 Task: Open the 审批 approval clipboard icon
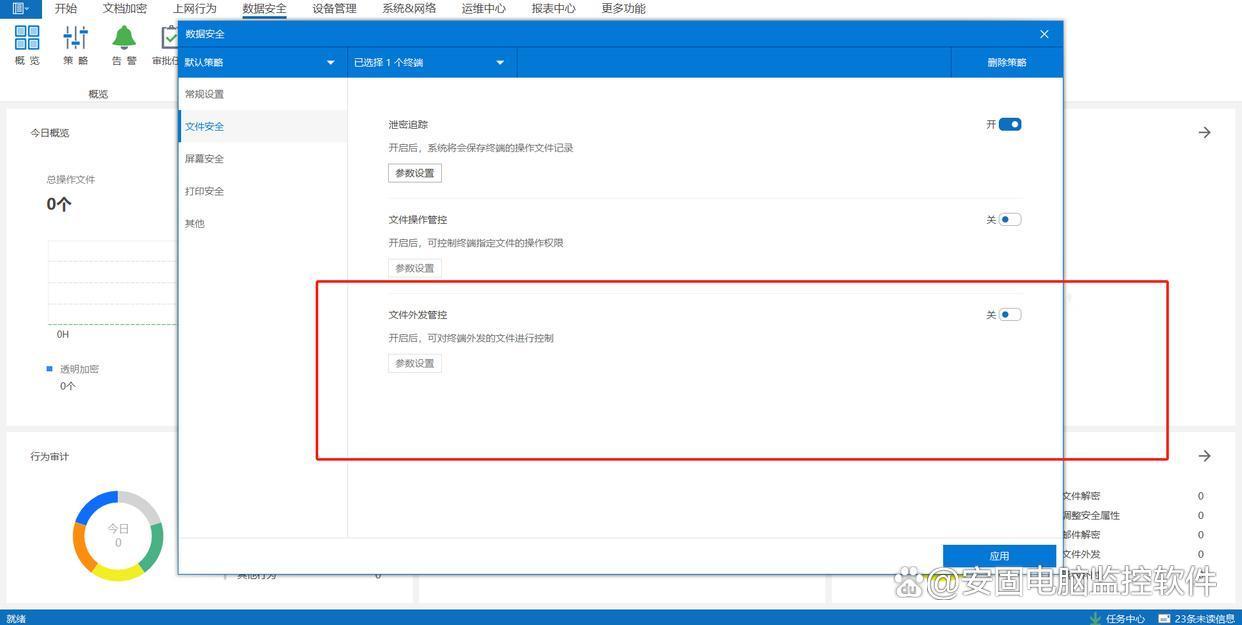point(169,38)
